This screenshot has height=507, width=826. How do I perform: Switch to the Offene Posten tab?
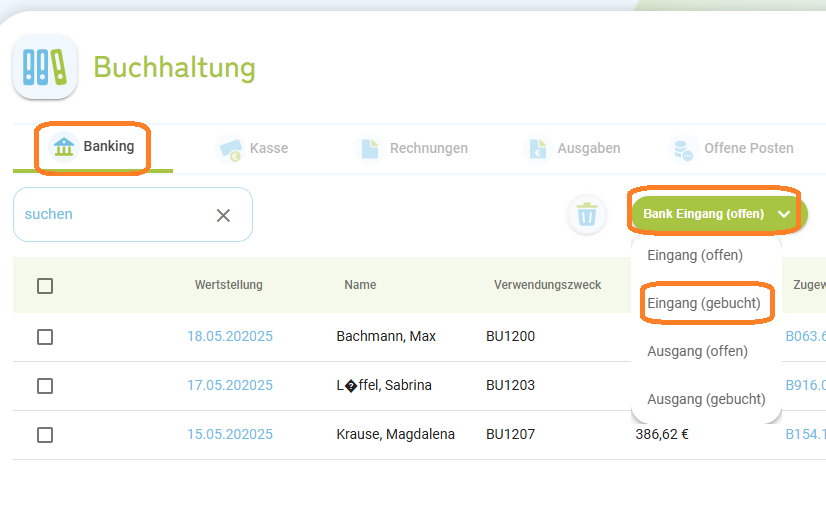coord(731,149)
